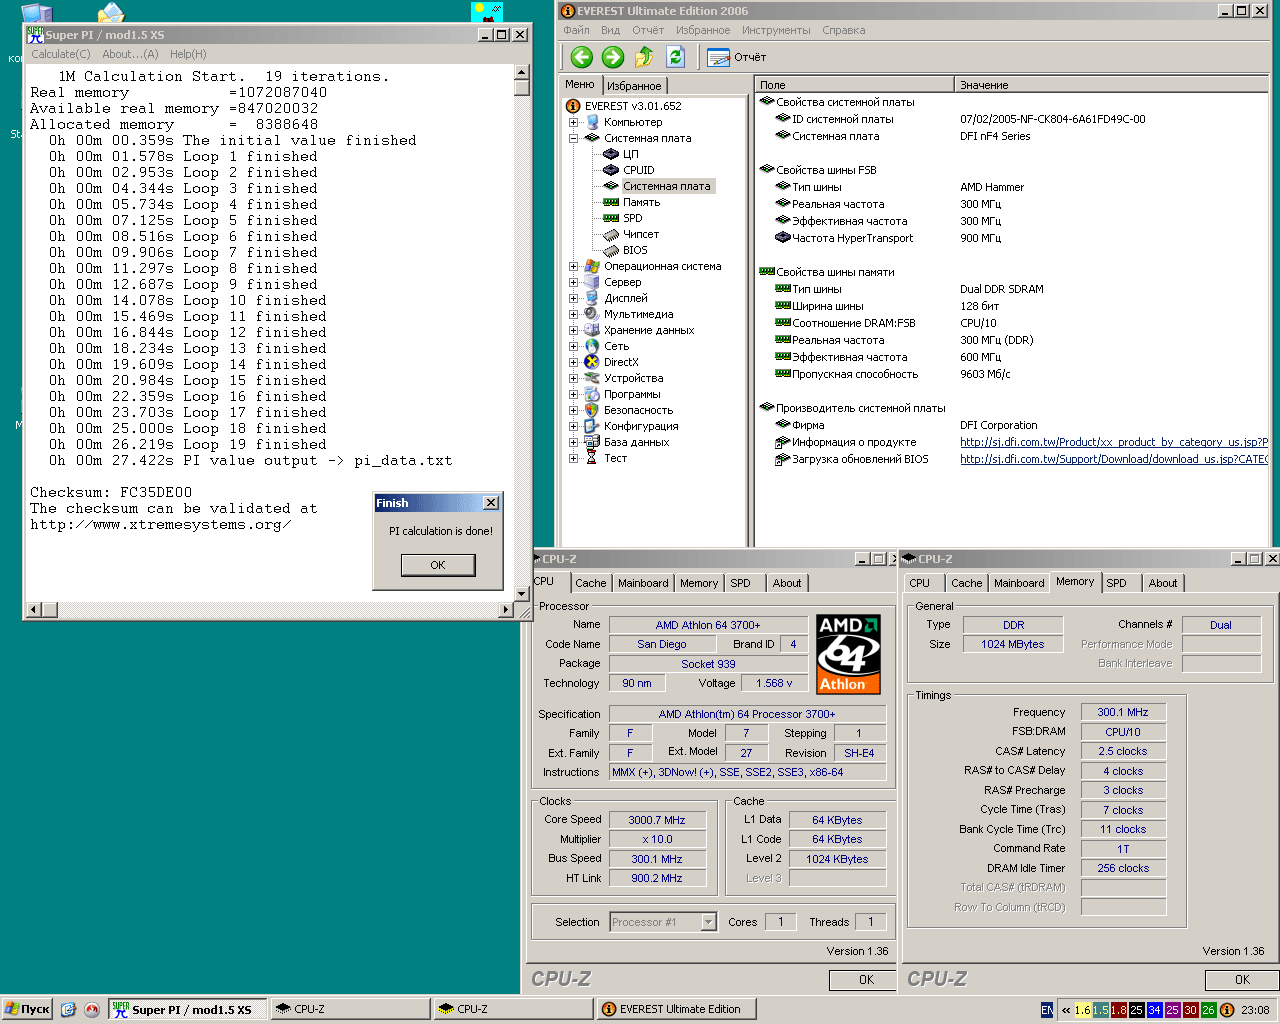Open the Calculate(C) menu in Super PI
Image resolution: width=1280 pixels, height=1024 pixels.
tap(60, 54)
